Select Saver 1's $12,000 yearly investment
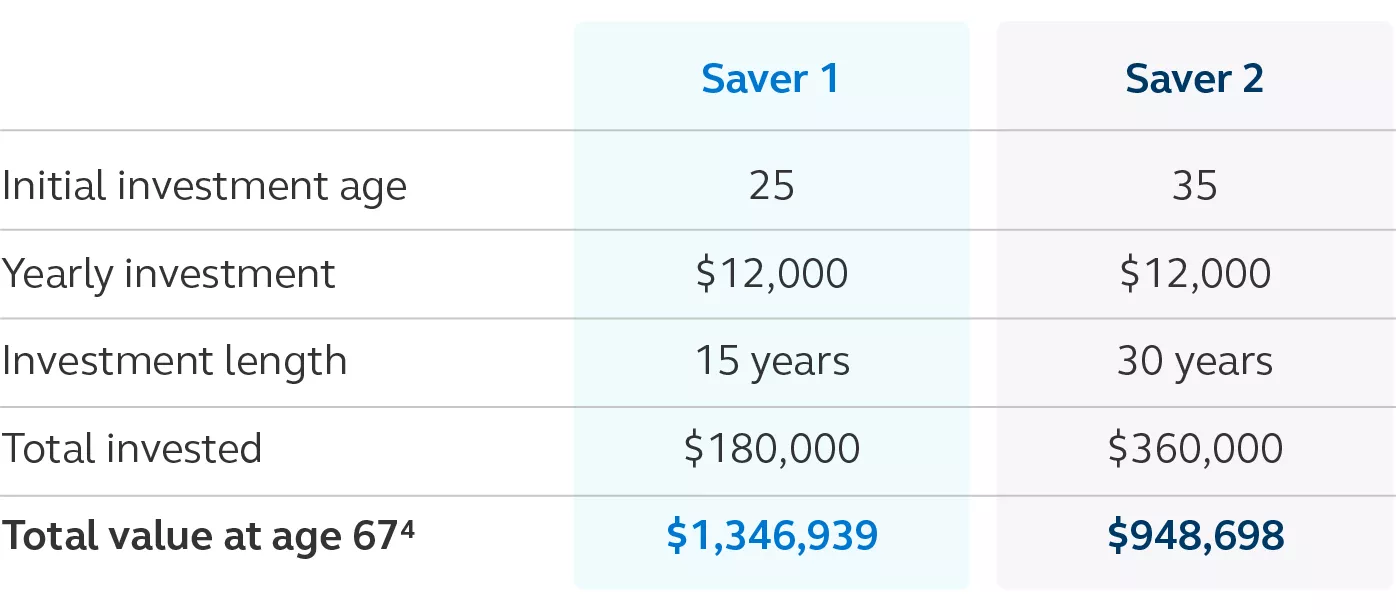This screenshot has height=615, width=1396. pos(771,274)
